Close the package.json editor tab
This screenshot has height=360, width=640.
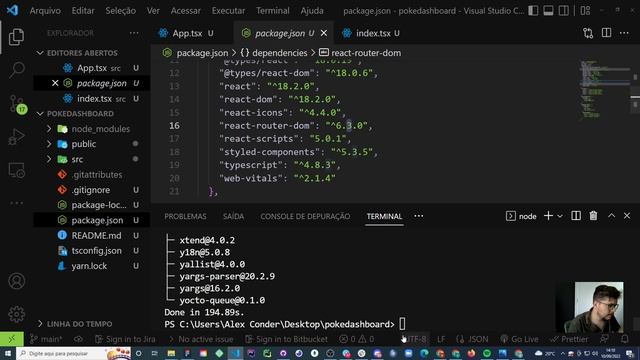[324, 33]
